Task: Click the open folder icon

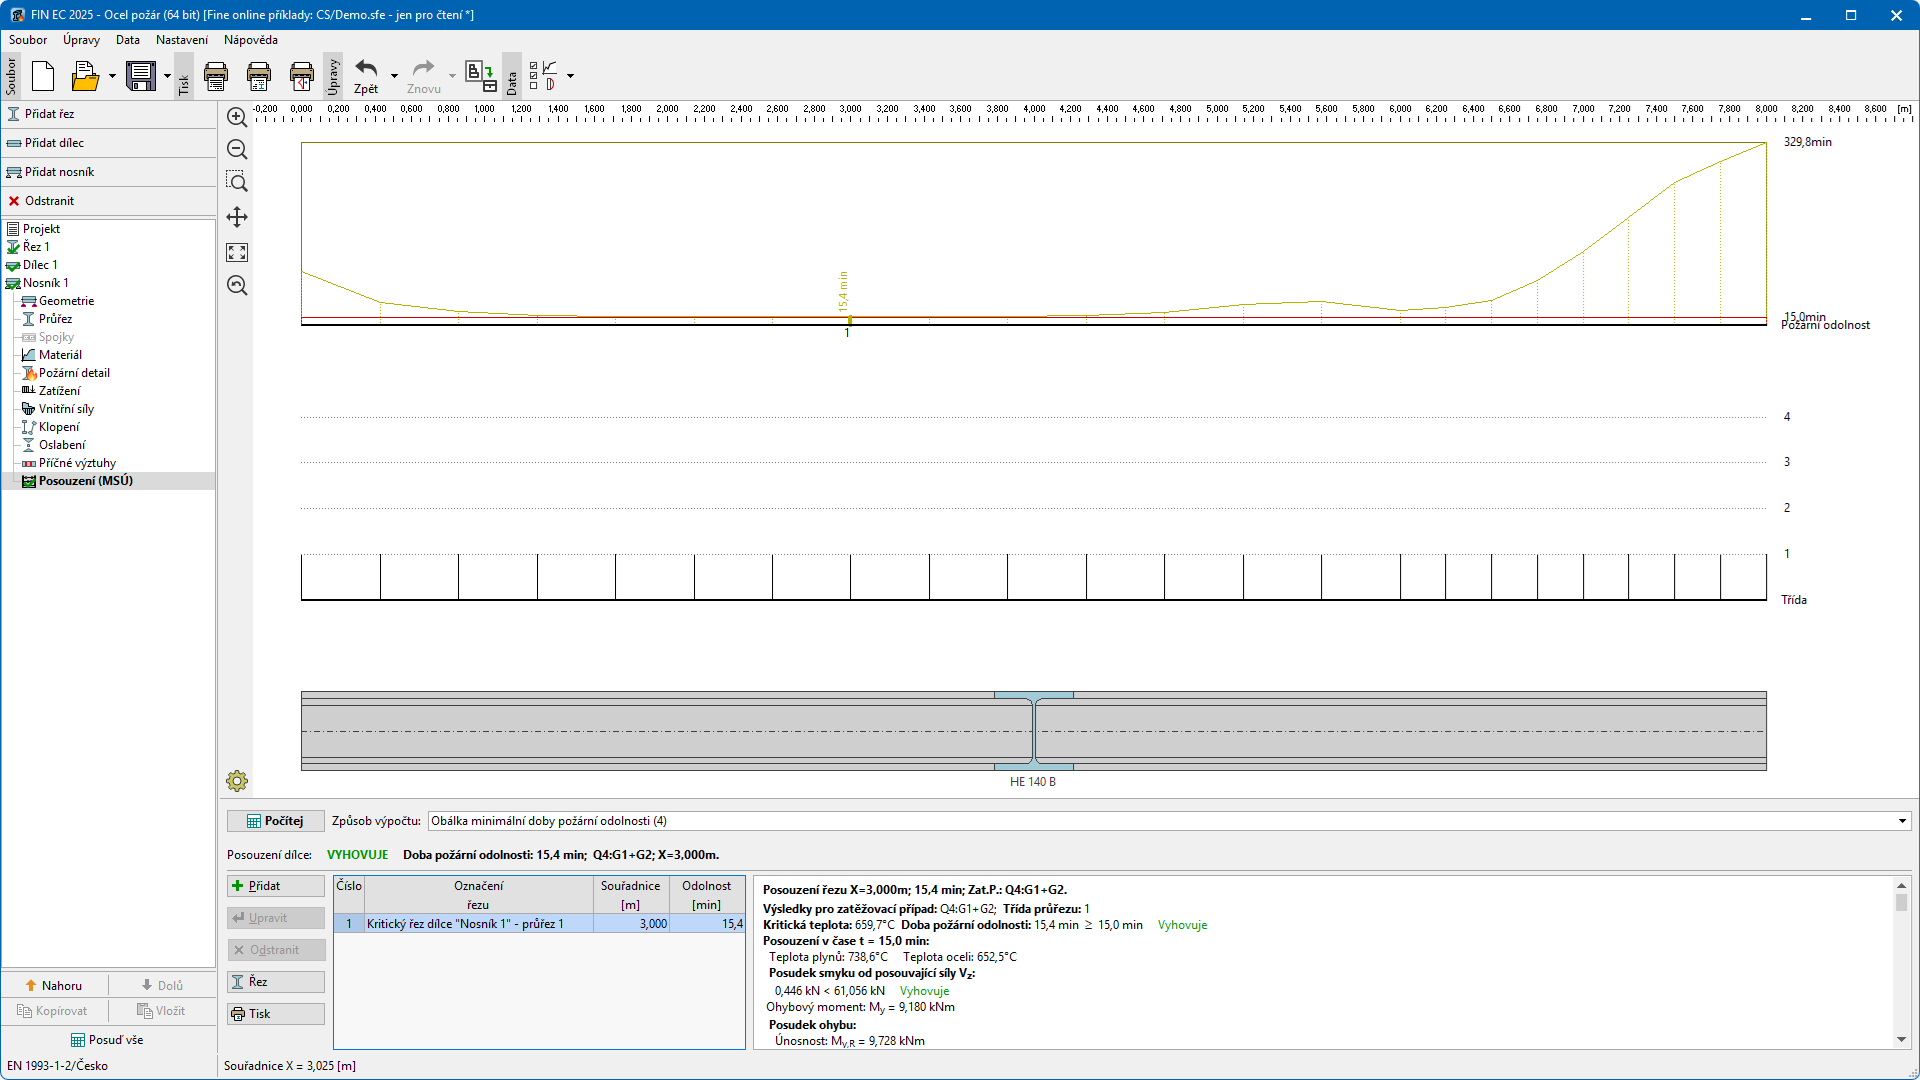Action: 85,76
